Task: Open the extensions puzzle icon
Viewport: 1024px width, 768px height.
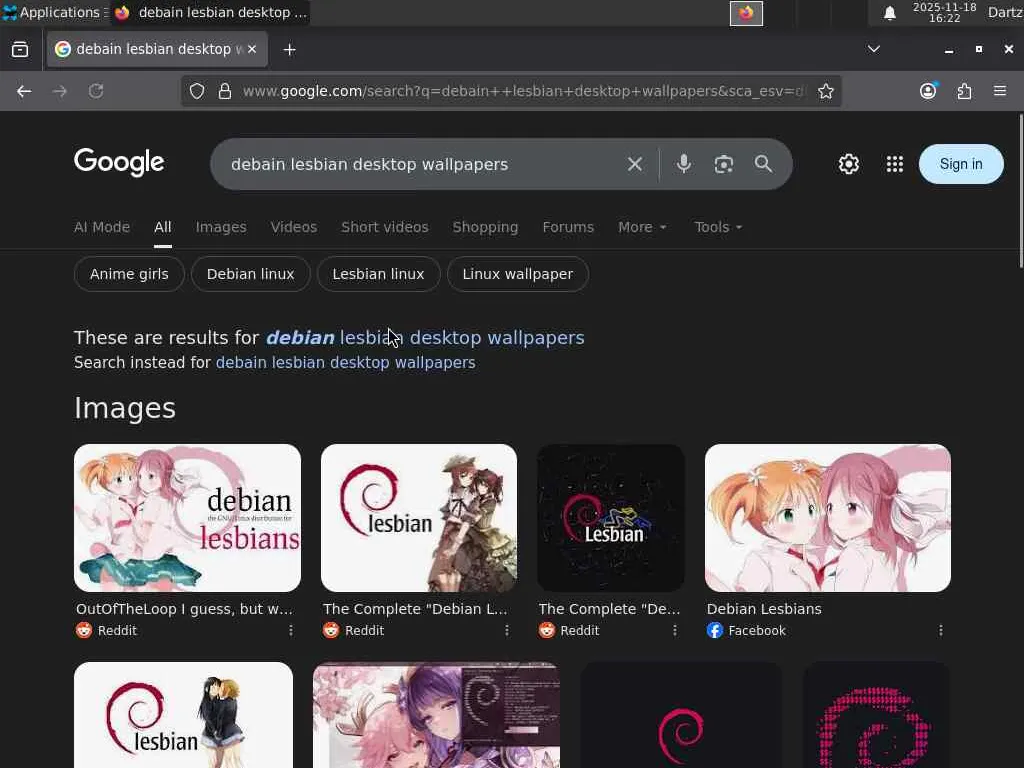Action: point(964,91)
